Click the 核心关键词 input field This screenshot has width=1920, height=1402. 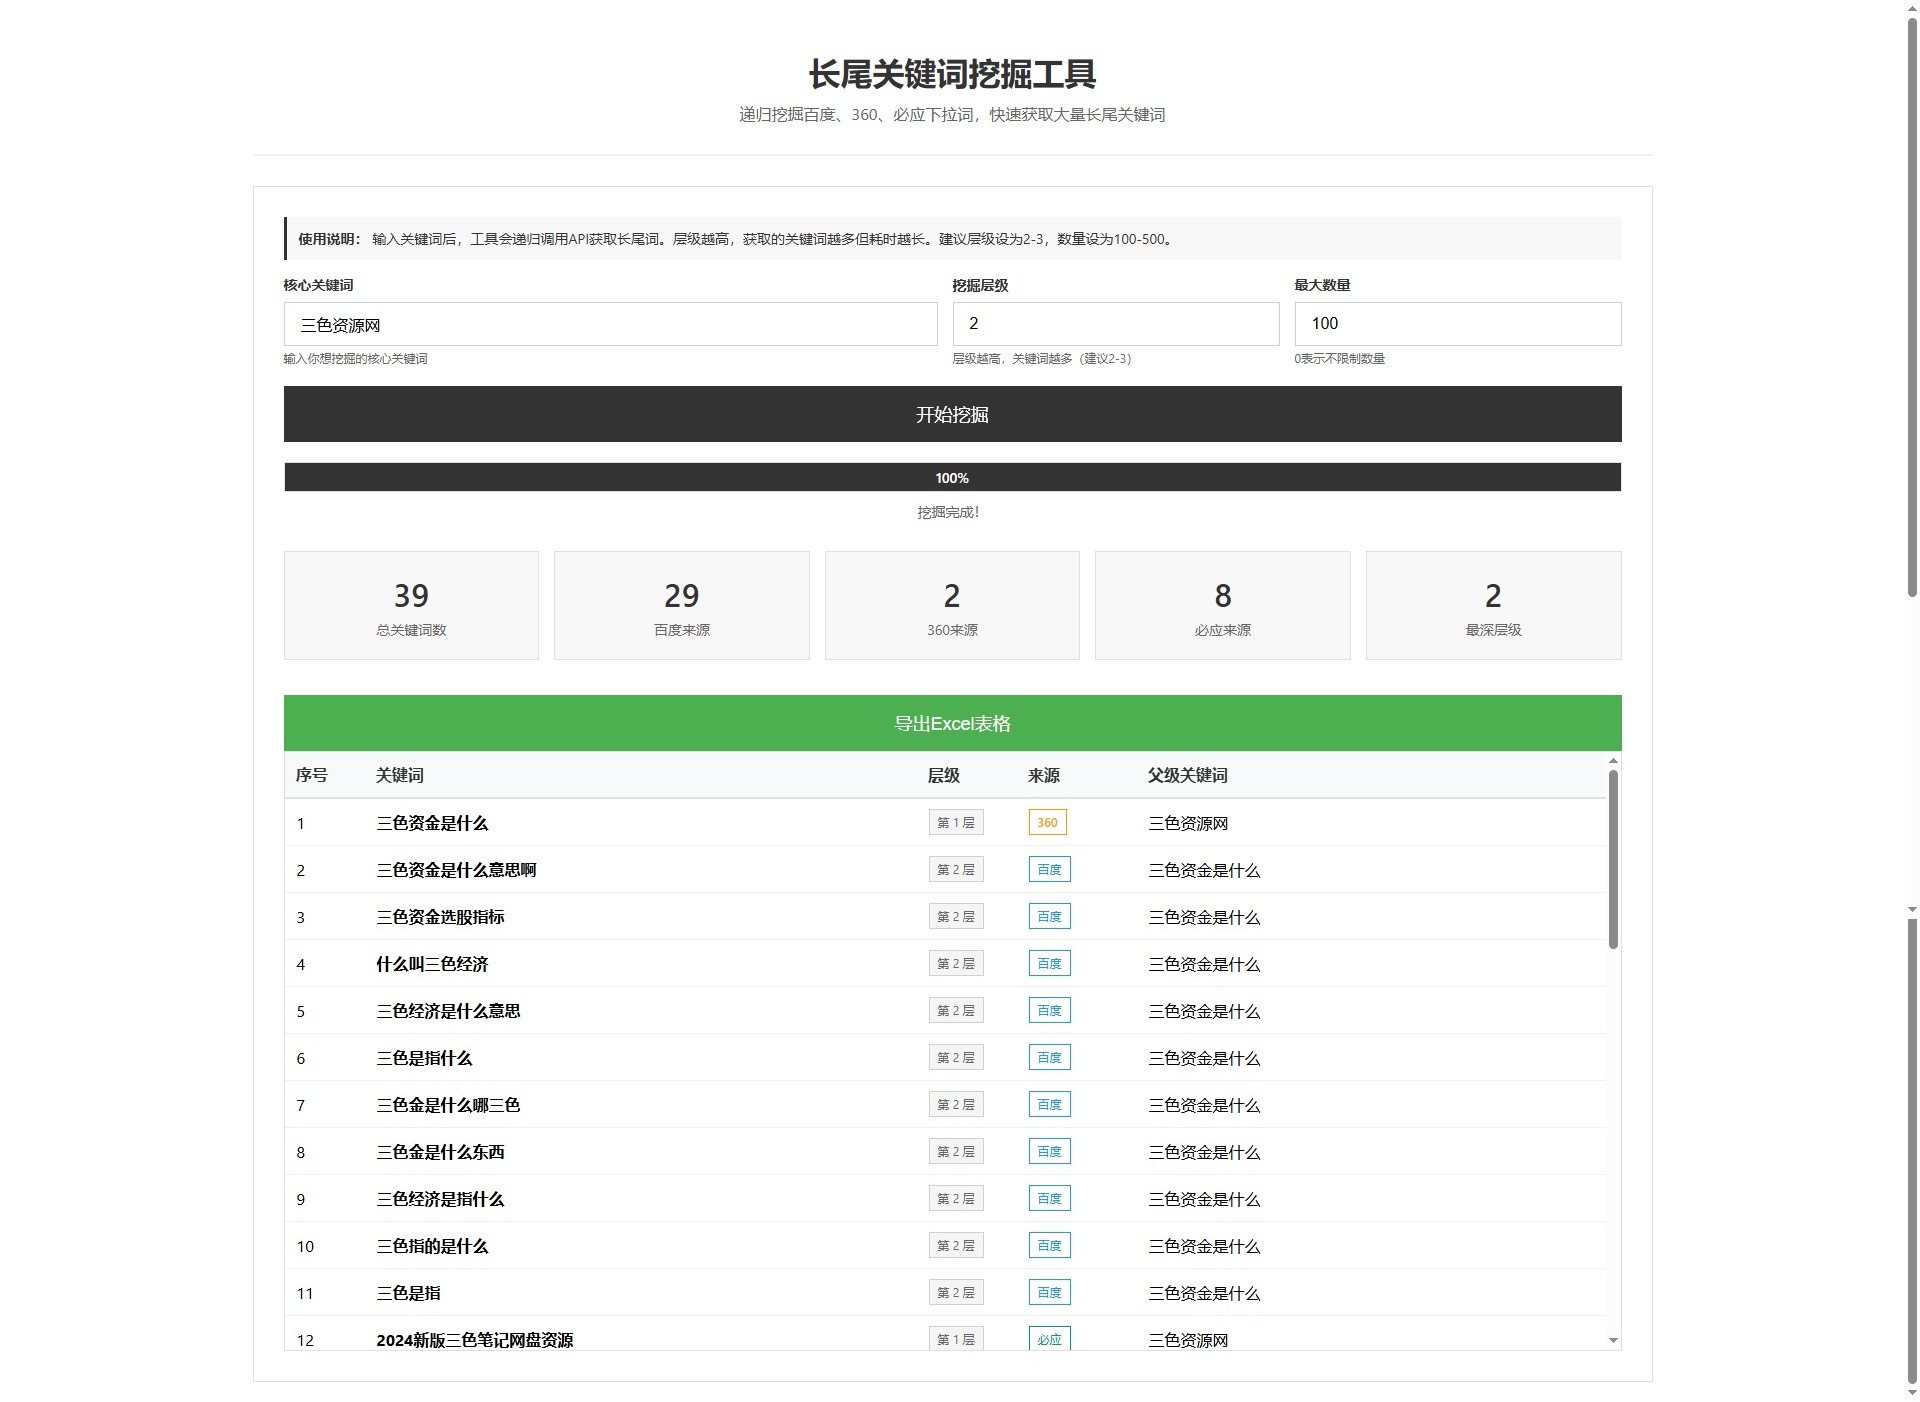click(610, 323)
